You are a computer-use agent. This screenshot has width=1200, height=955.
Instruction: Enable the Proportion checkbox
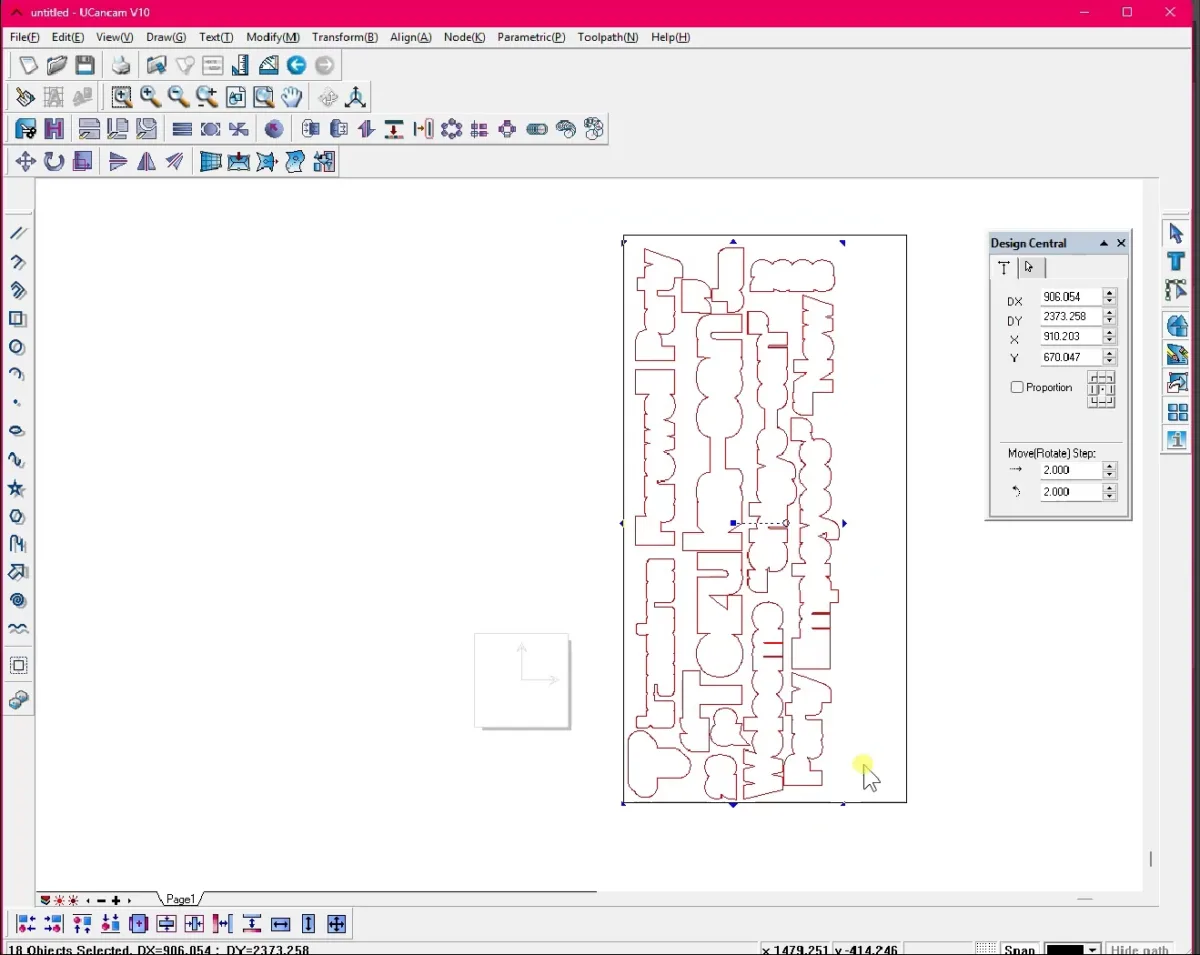click(x=1017, y=387)
